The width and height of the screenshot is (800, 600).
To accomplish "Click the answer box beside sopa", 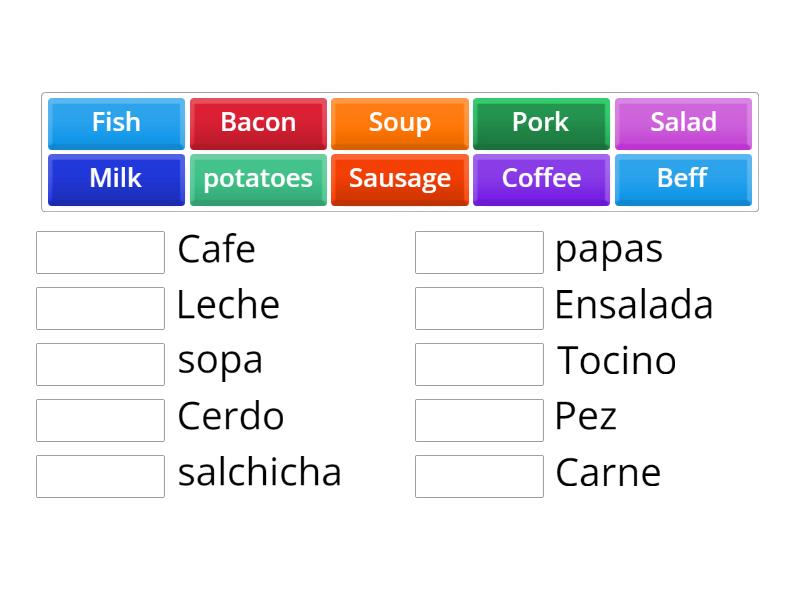I will pos(100,364).
